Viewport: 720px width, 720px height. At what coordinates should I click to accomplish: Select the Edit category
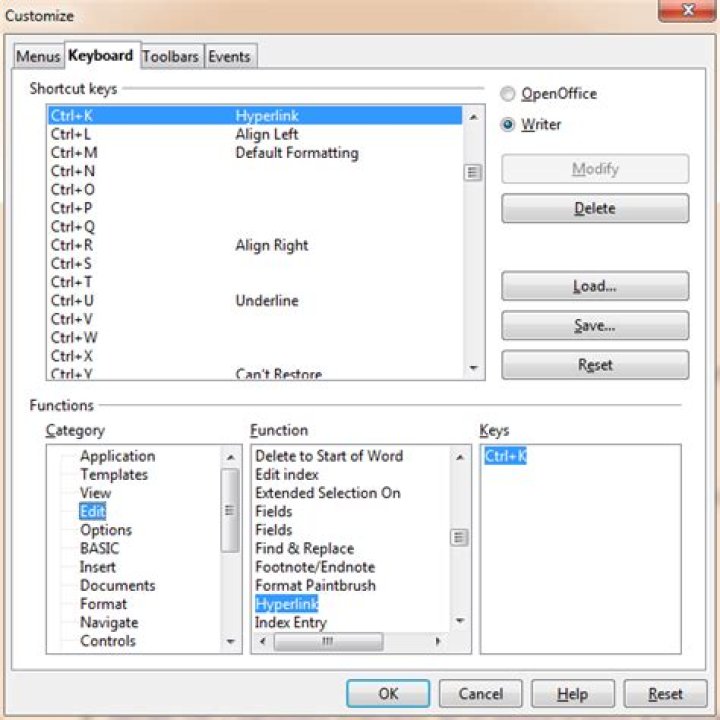(x=93, y=512)
